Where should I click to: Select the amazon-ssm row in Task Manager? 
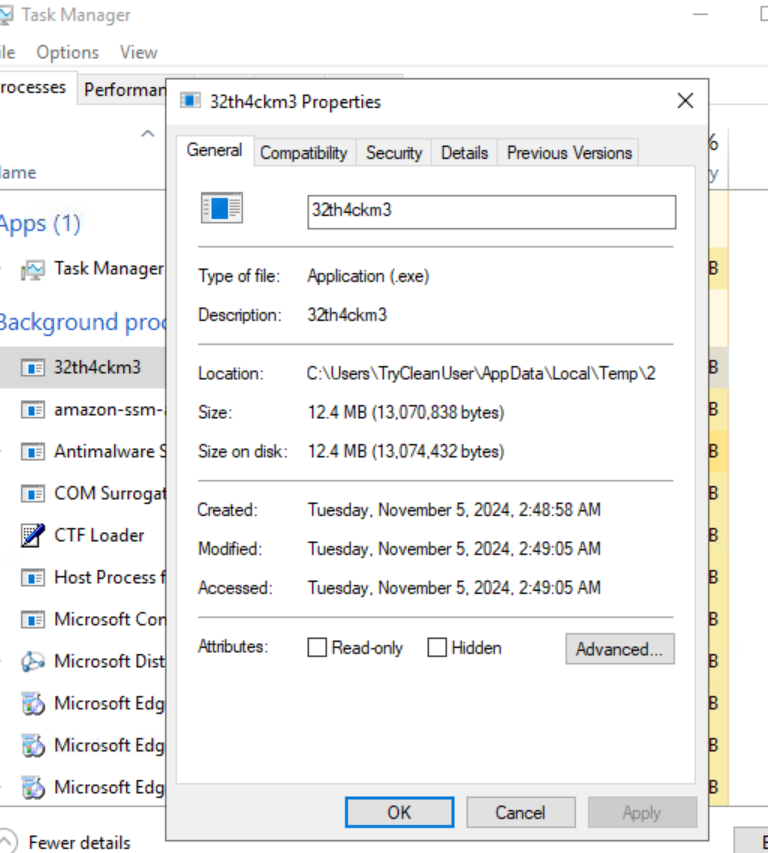point(83,410)
